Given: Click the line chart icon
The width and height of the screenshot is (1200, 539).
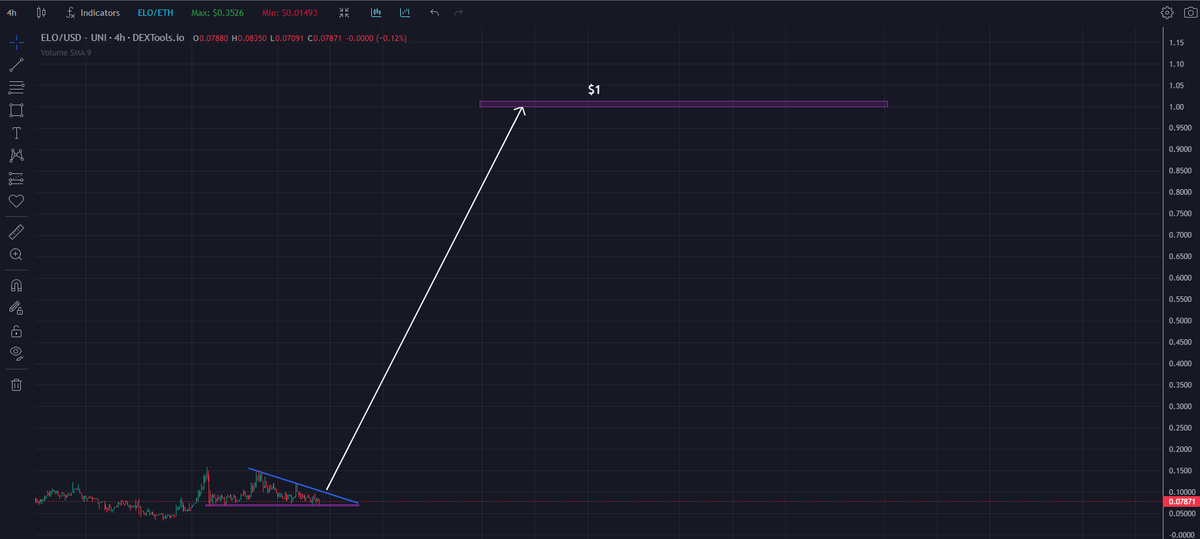Looking at the screenshot, I should click(404, 13).
